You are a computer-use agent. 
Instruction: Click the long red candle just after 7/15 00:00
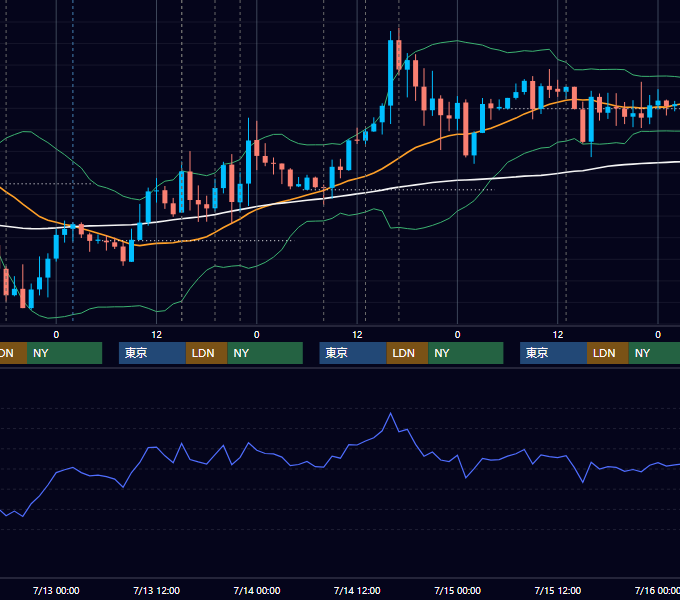click(x=466, y=128)
